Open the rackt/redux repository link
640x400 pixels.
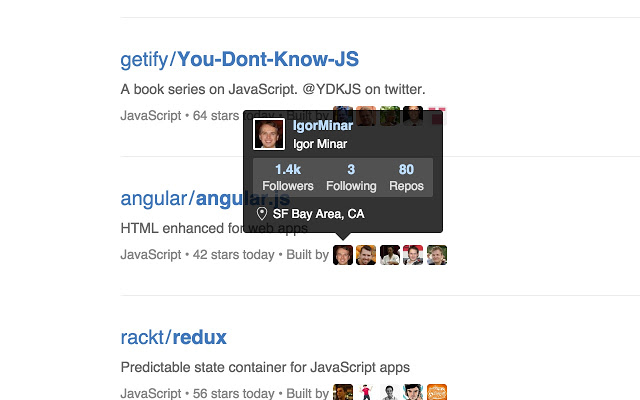tap(173, 338)
